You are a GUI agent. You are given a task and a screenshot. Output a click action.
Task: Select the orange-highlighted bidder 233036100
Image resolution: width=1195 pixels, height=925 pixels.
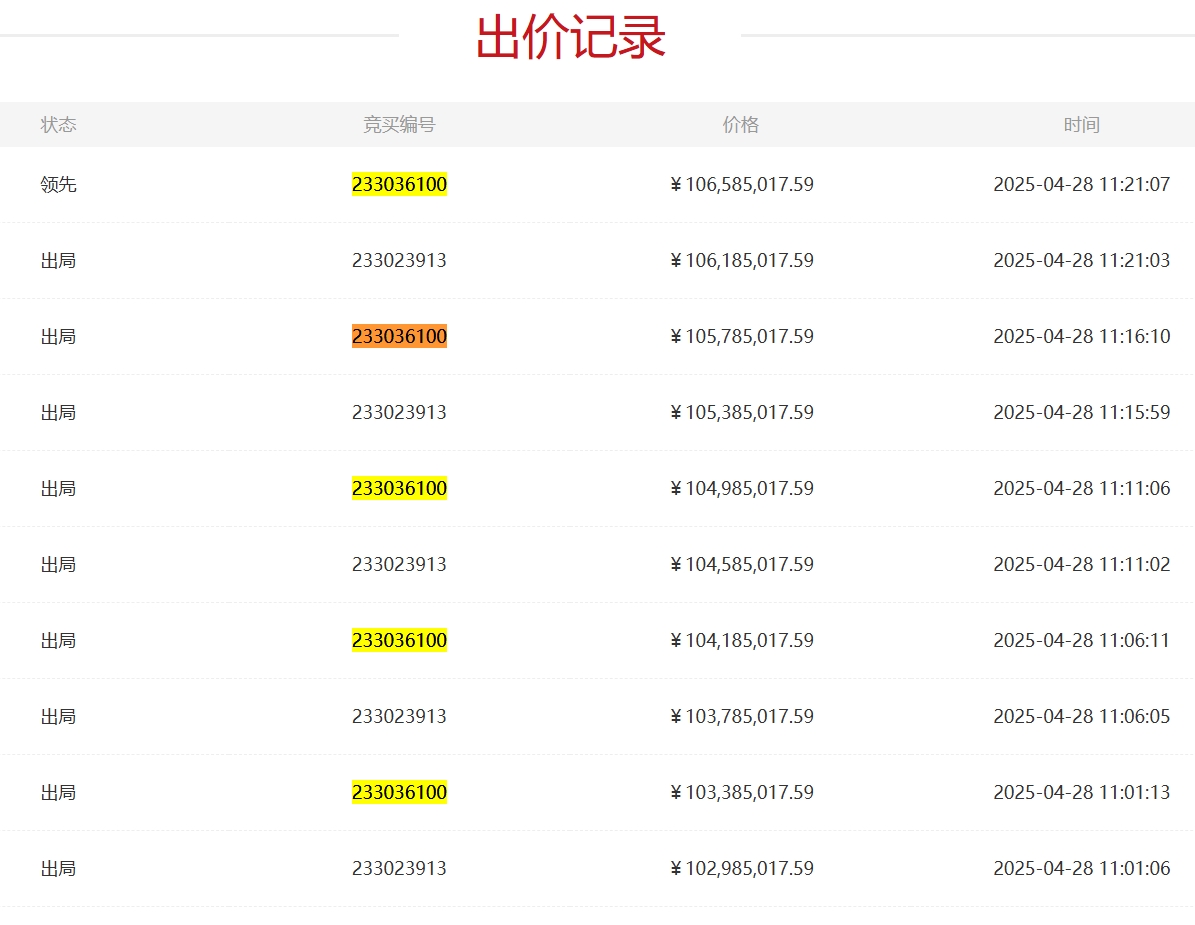[399, 336]
